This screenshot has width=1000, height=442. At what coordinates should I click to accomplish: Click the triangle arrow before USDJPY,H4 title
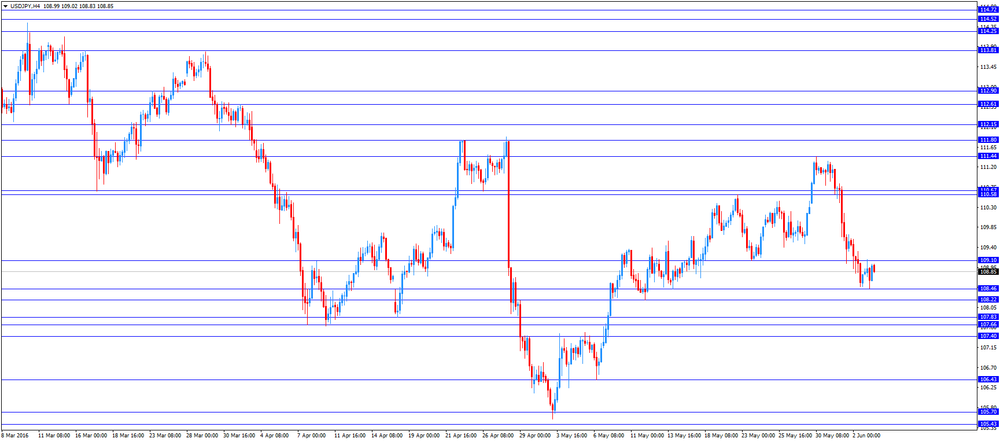click(x=6, y=5)
